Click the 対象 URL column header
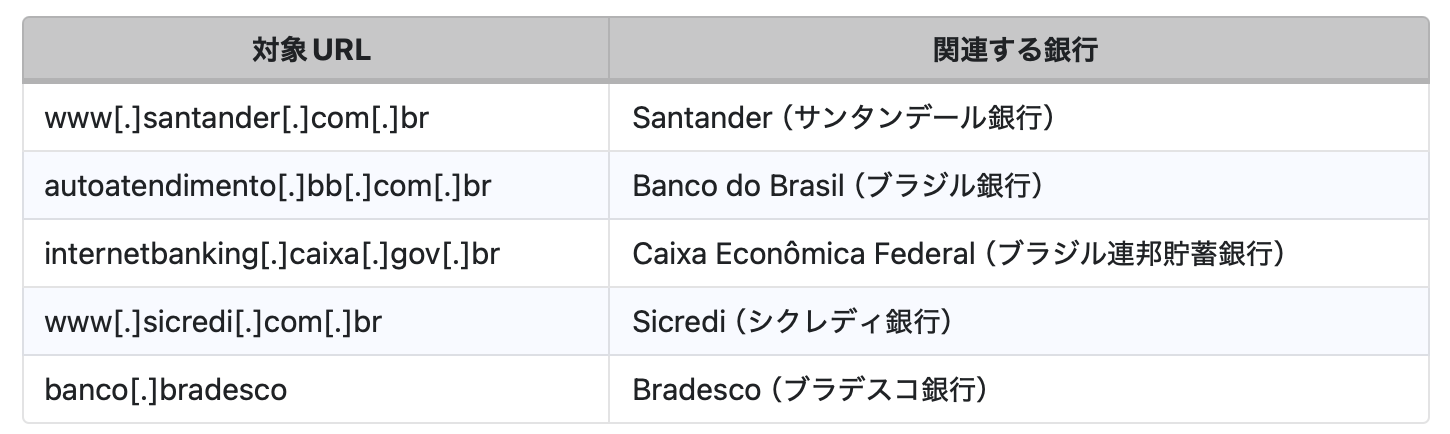 click(x=312, y=50)
